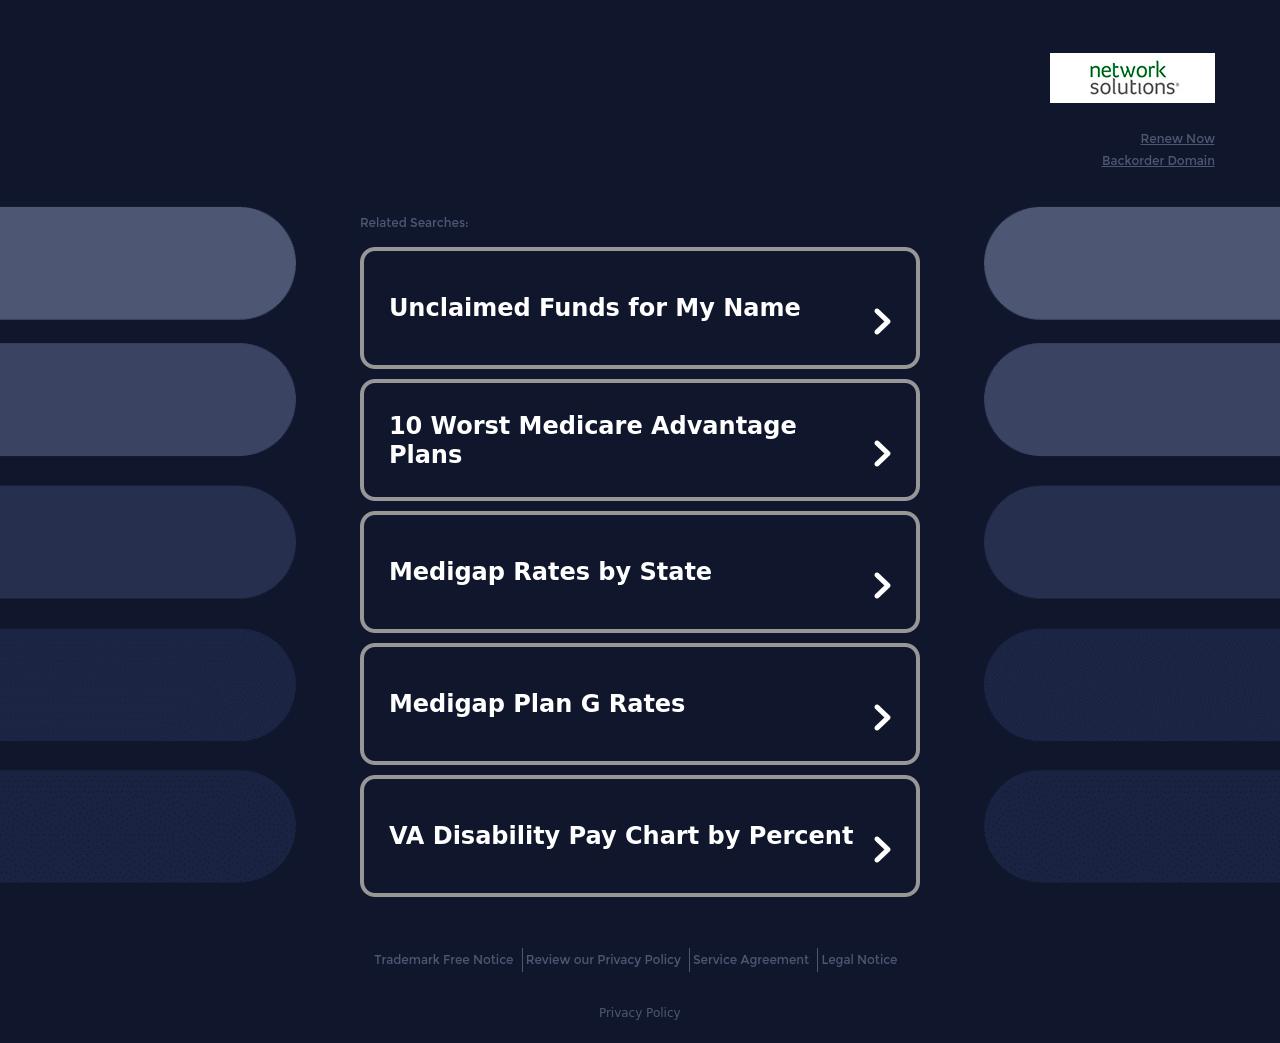Image resolution: width=1280 pixels, height=1043 pixels.
Task: Click arrow on VA Disability Pay Chart by Percent
Action: [x=882, y=850]
